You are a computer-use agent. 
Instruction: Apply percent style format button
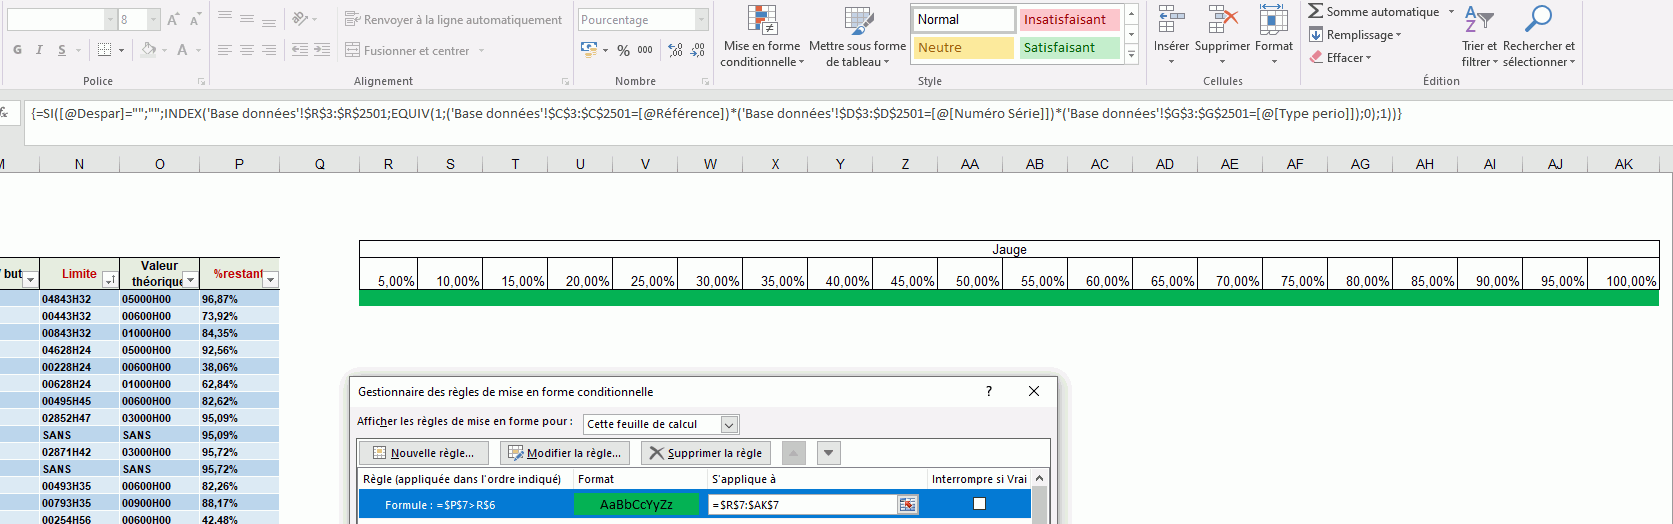point(623,50)
